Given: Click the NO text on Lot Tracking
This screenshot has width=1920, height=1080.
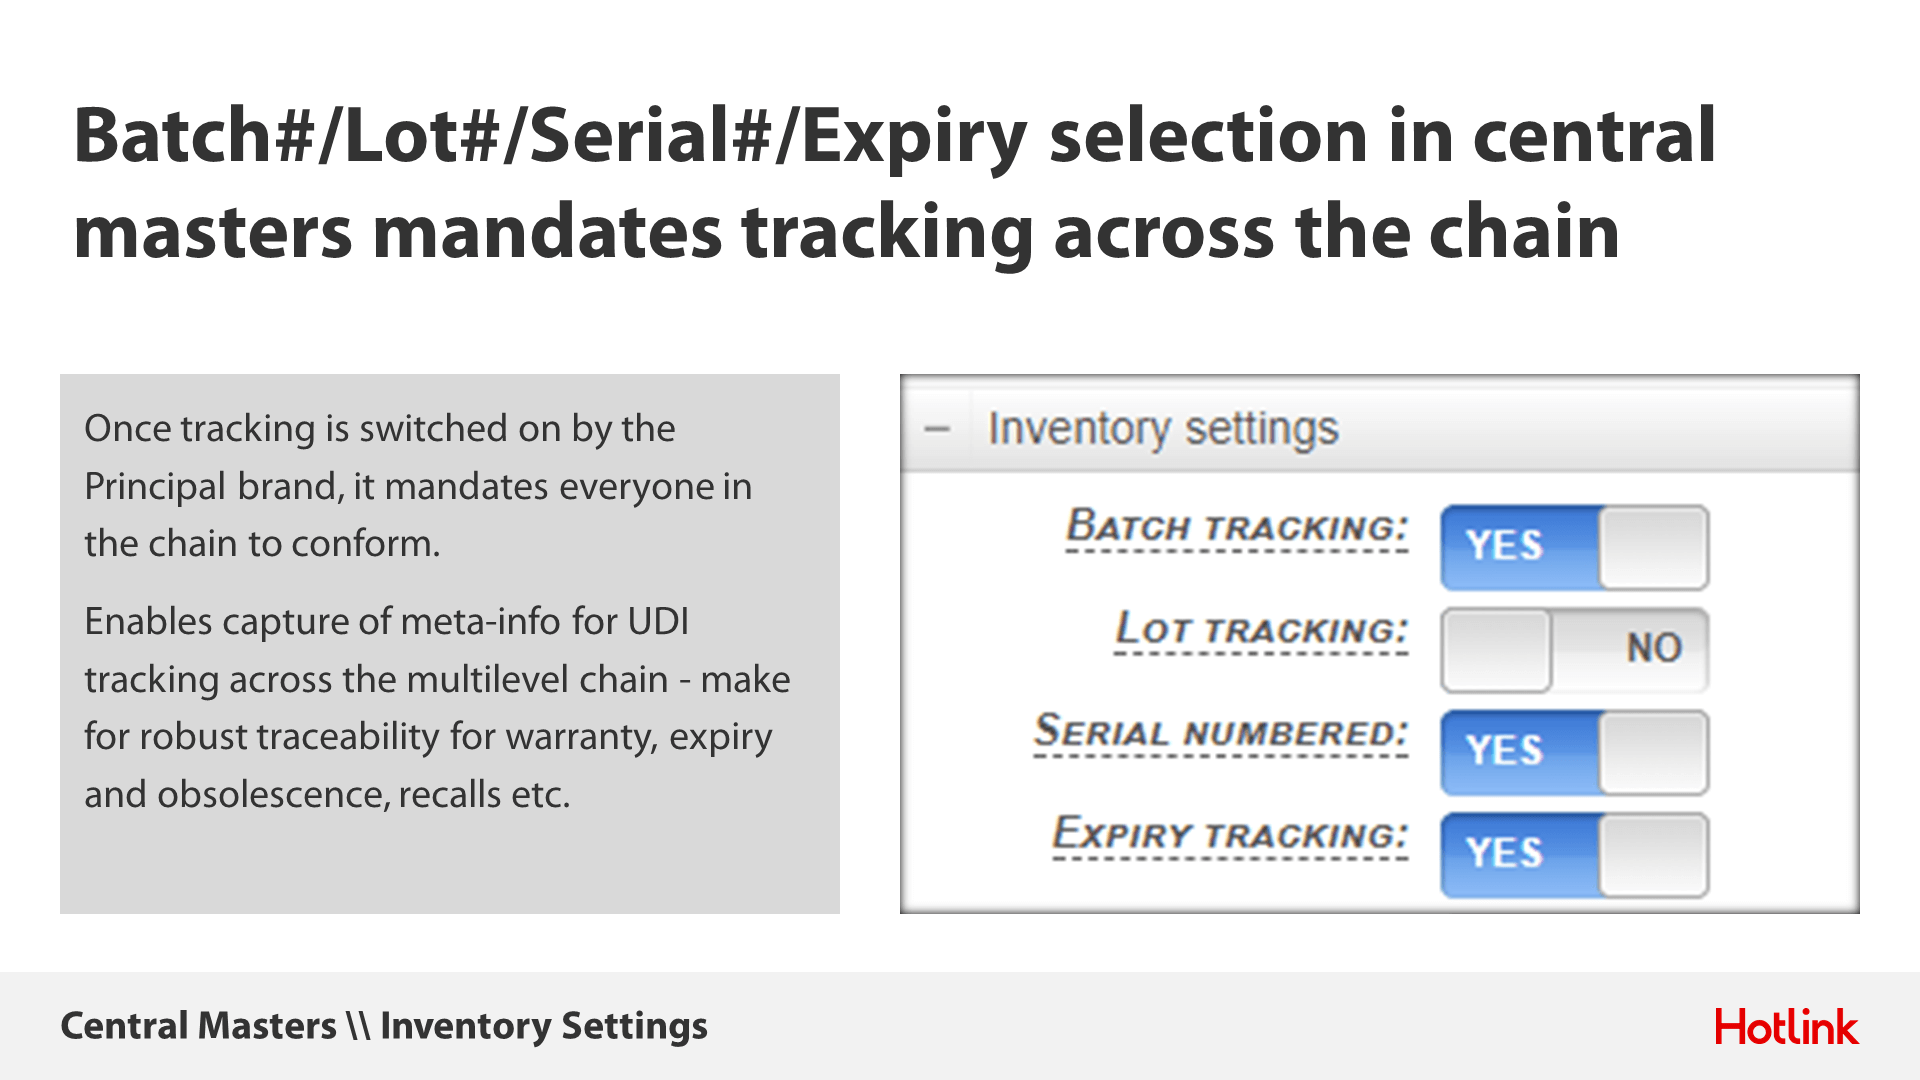Looking at the screenshot, I should (1654, 648).
